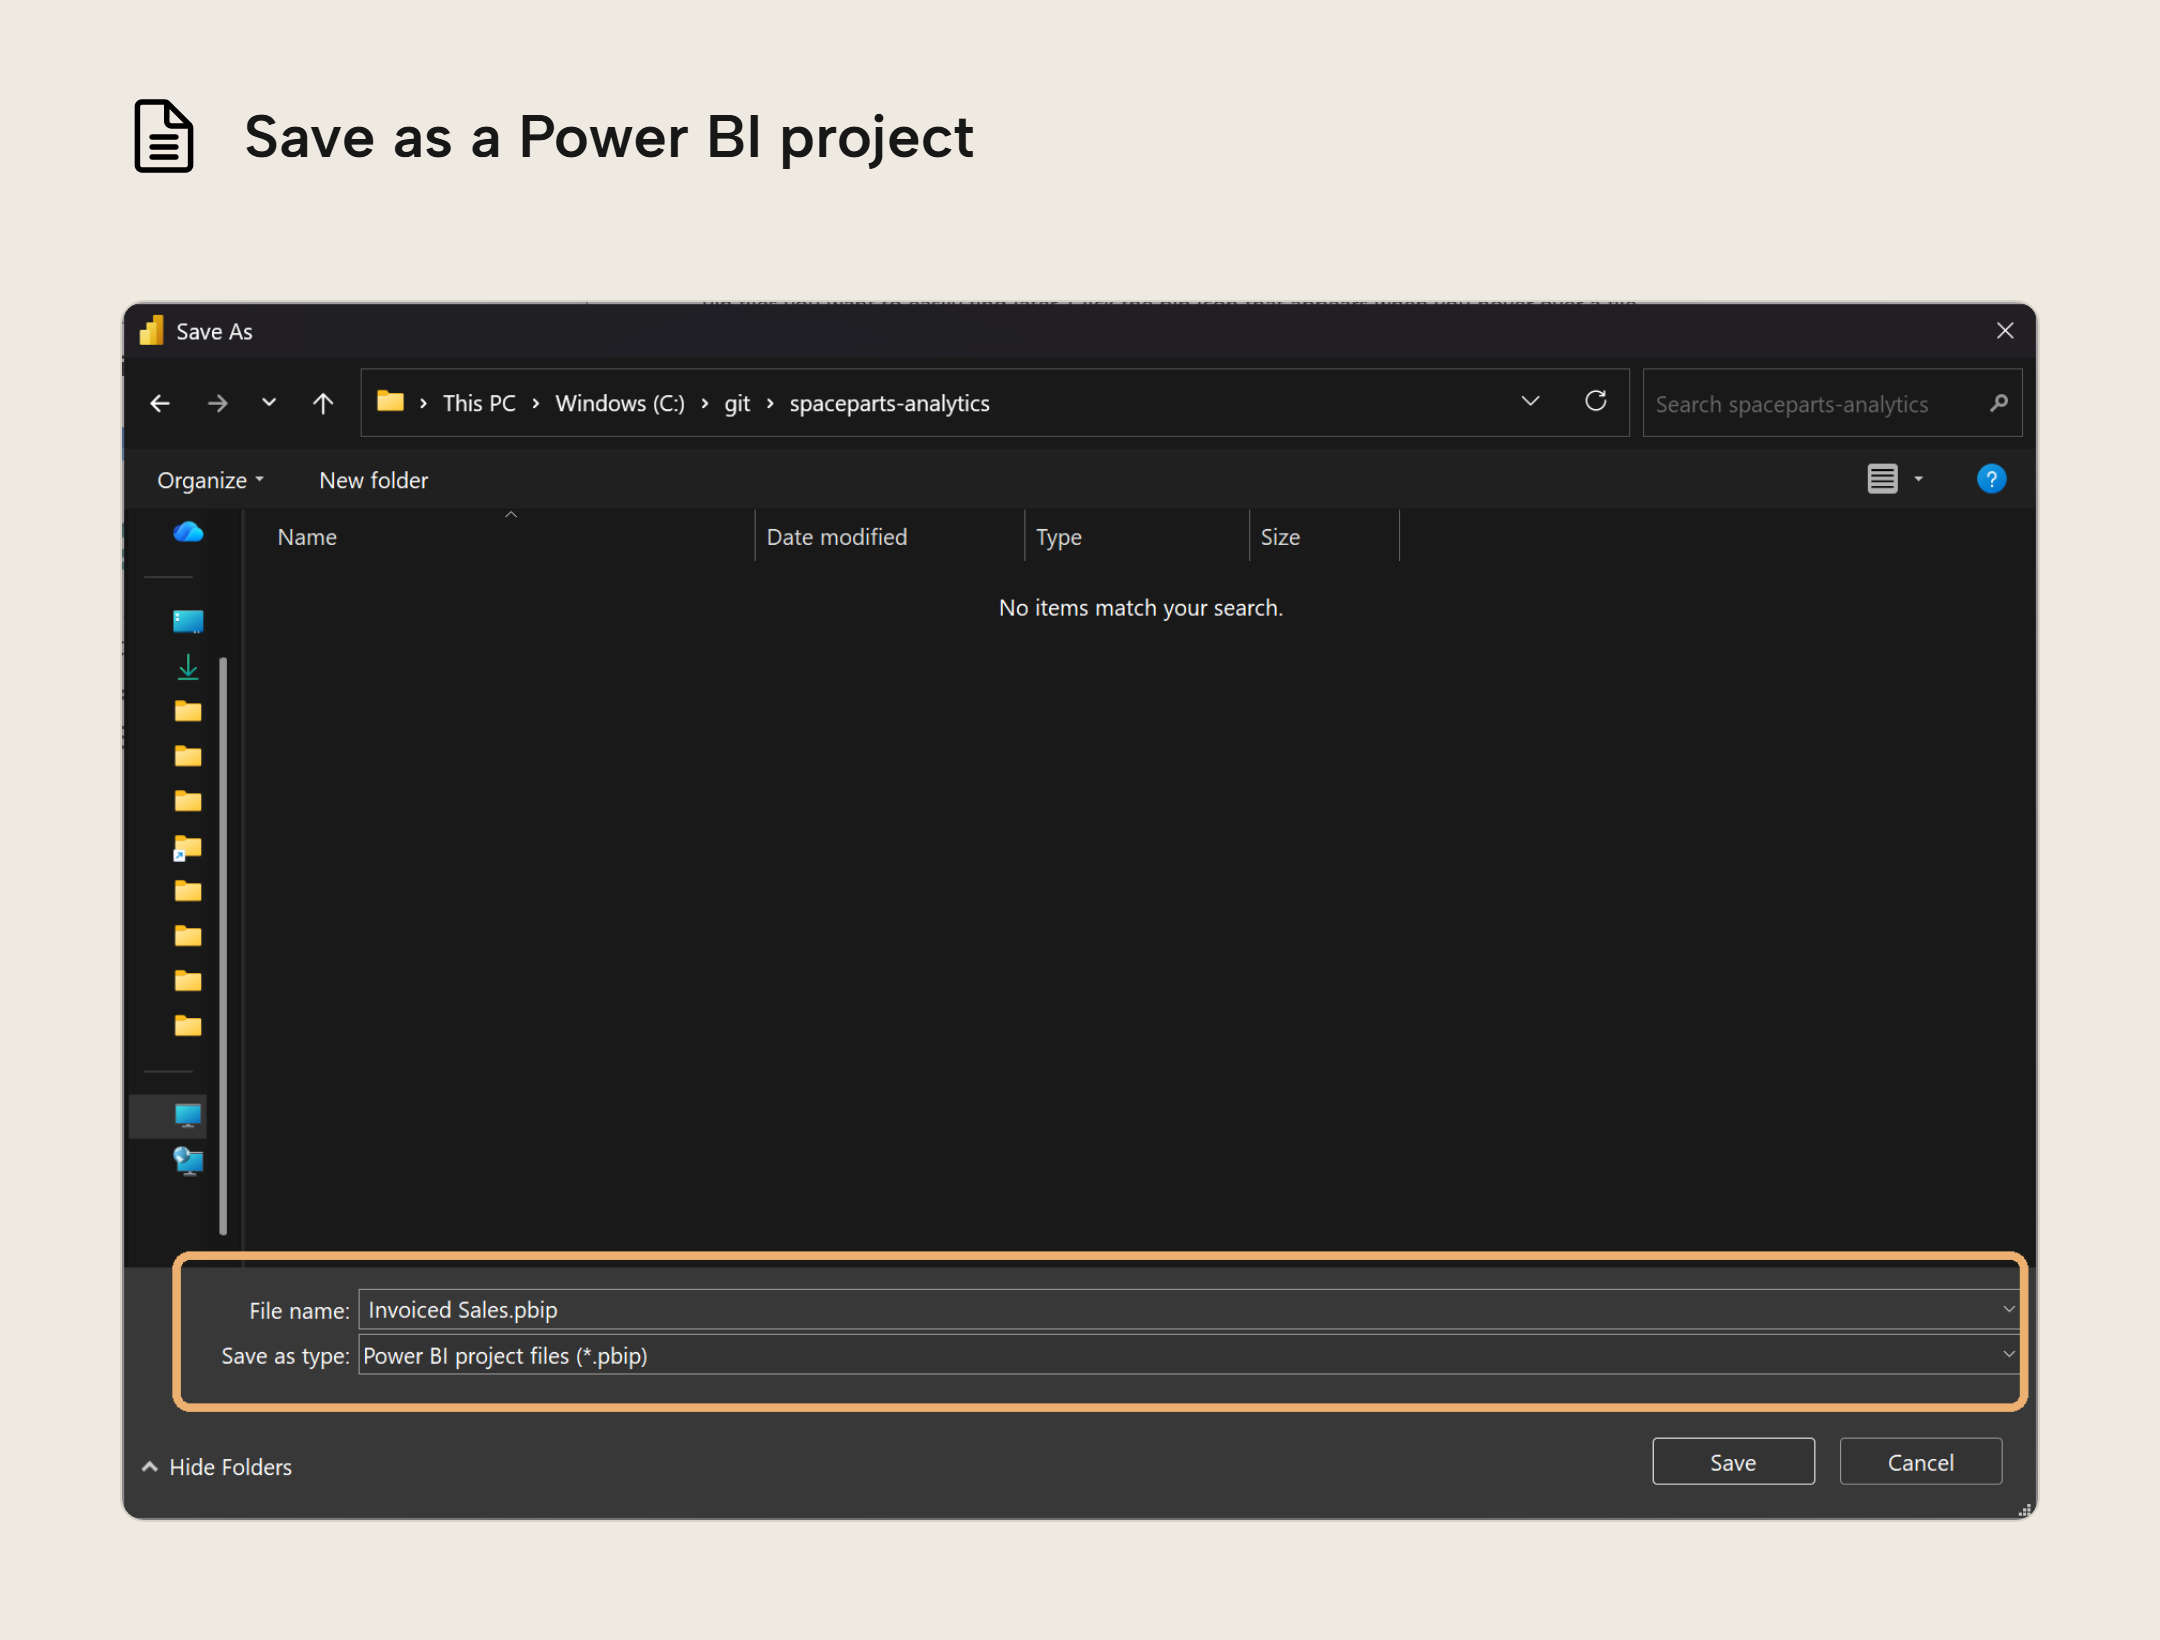Open the Save as type combo box

pyautogui.click(x=1188, y=1355)
